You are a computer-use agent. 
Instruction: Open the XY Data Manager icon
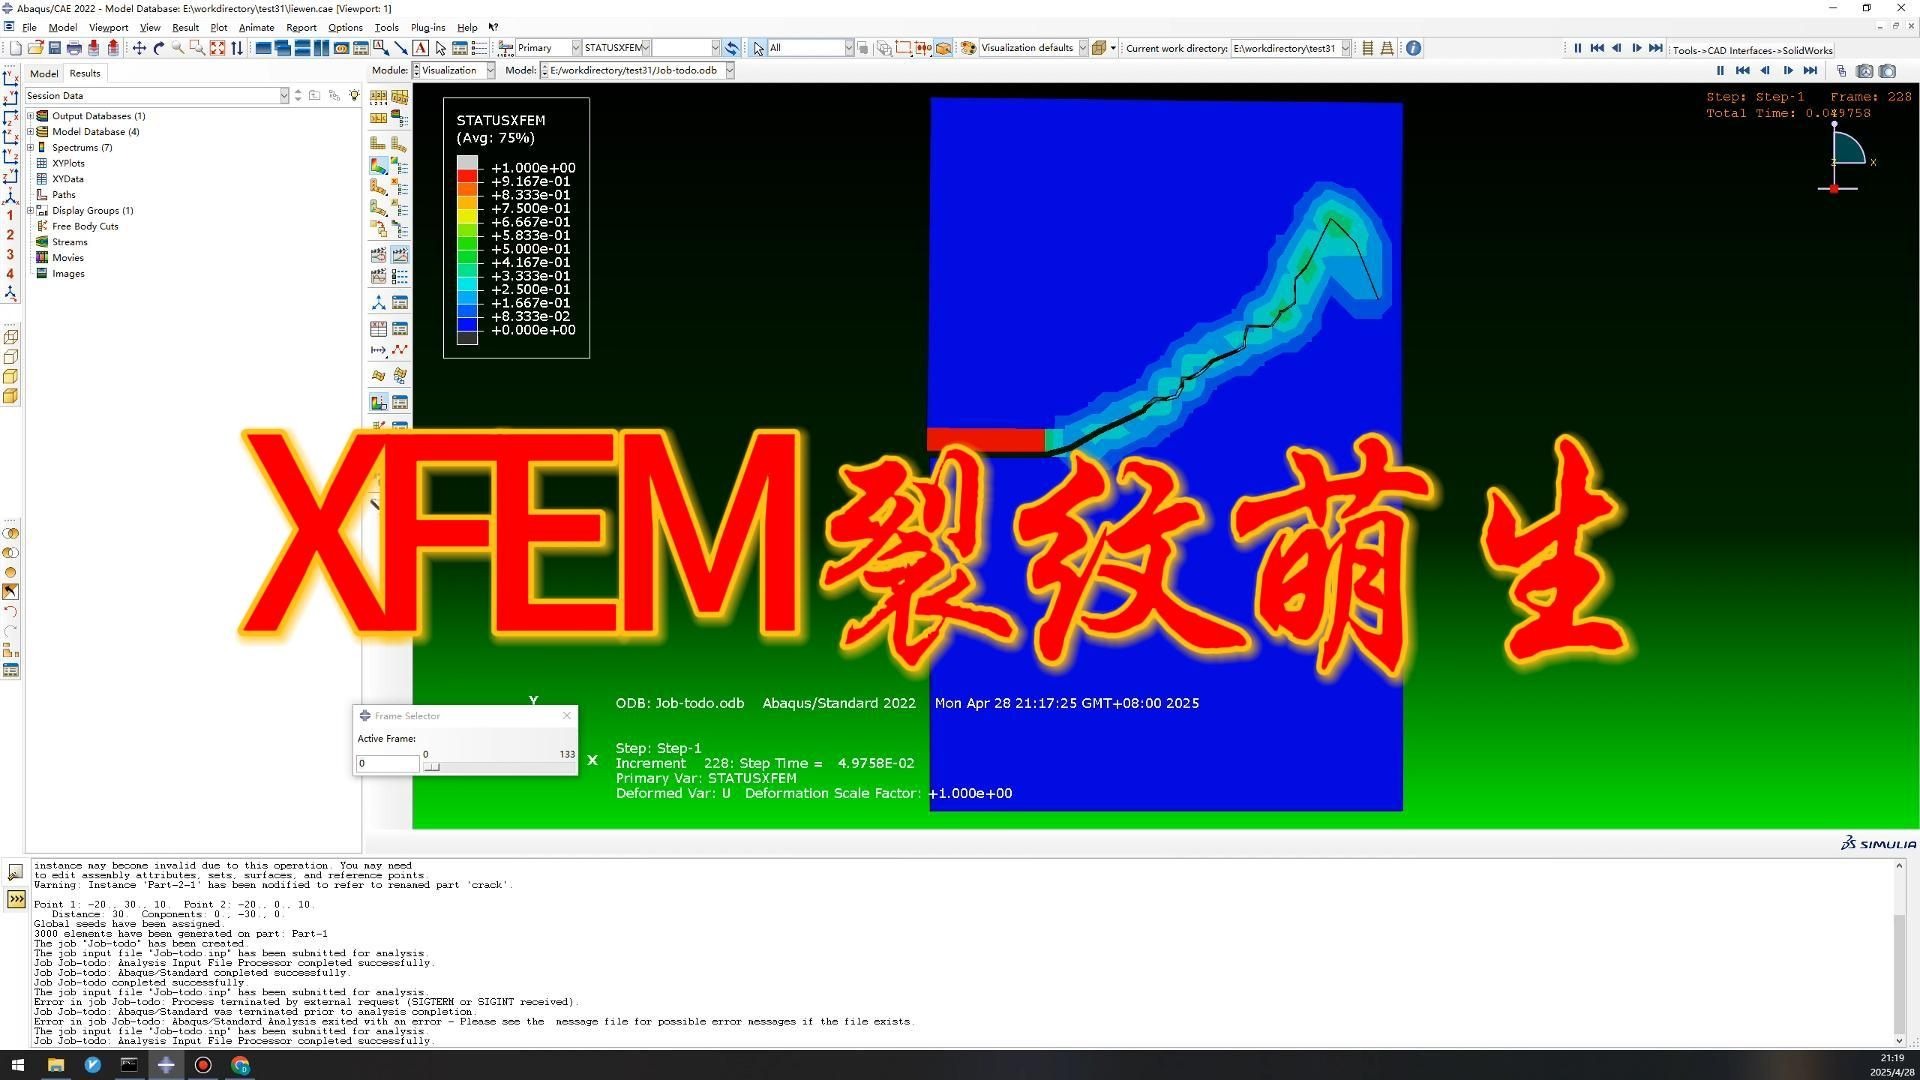click(x=399, y=328)
